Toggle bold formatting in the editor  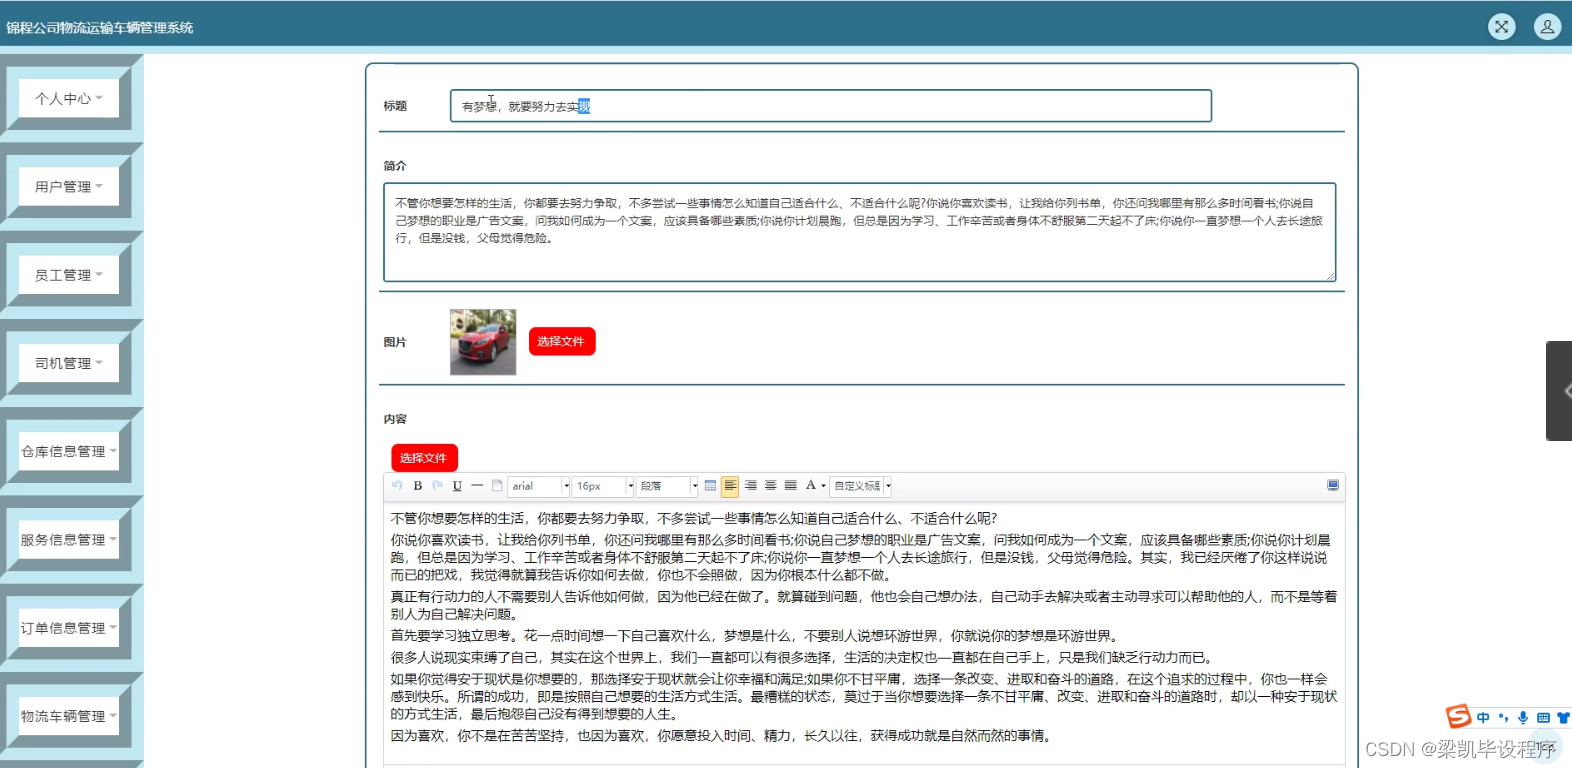click(418, 486)
